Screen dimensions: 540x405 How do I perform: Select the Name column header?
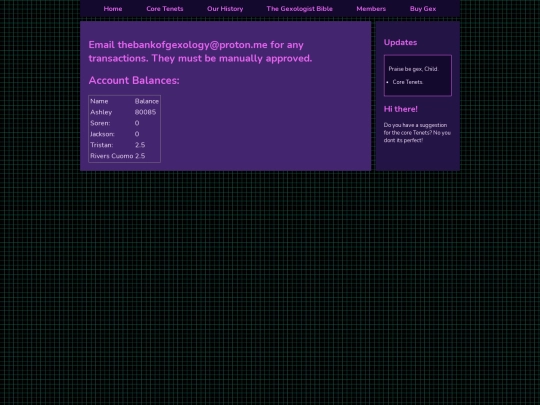pyautogui.click(x=99, y=101)
